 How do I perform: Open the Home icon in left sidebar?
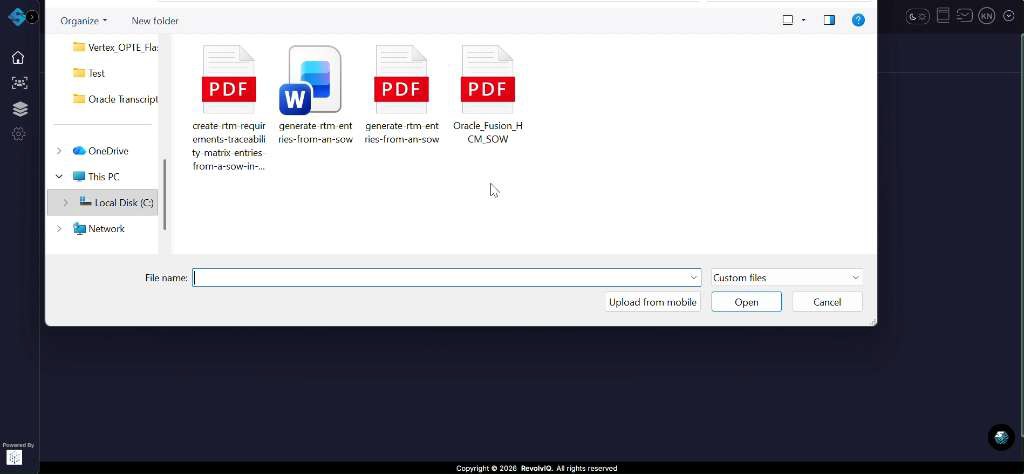coord(18,58)
